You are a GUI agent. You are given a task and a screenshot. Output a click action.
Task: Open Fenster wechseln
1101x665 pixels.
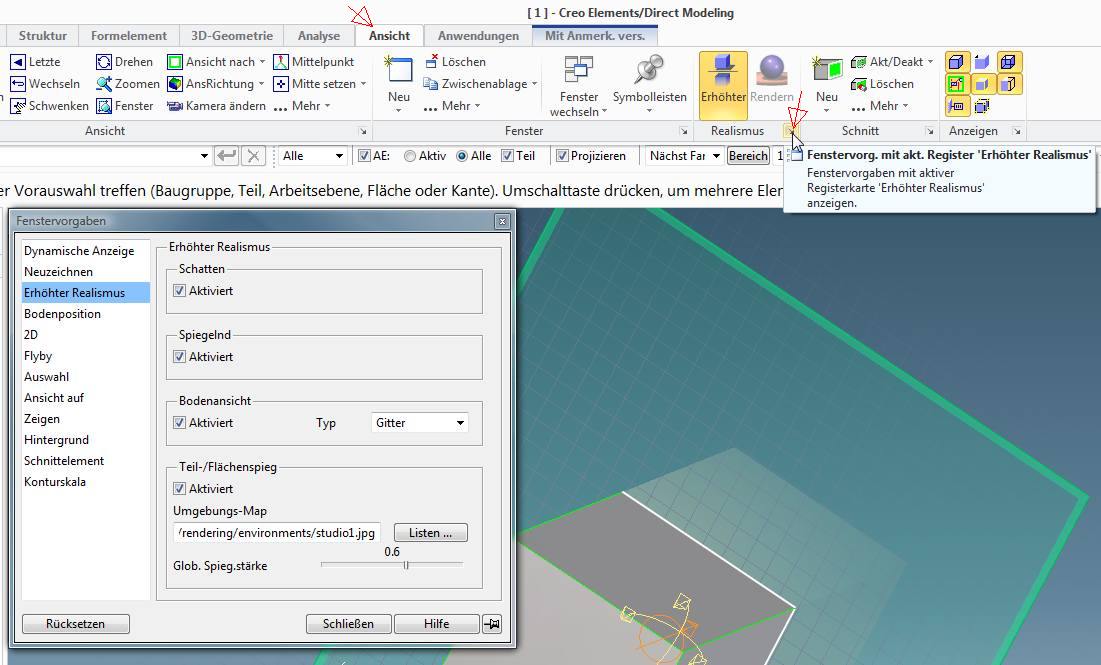[579, 86]
